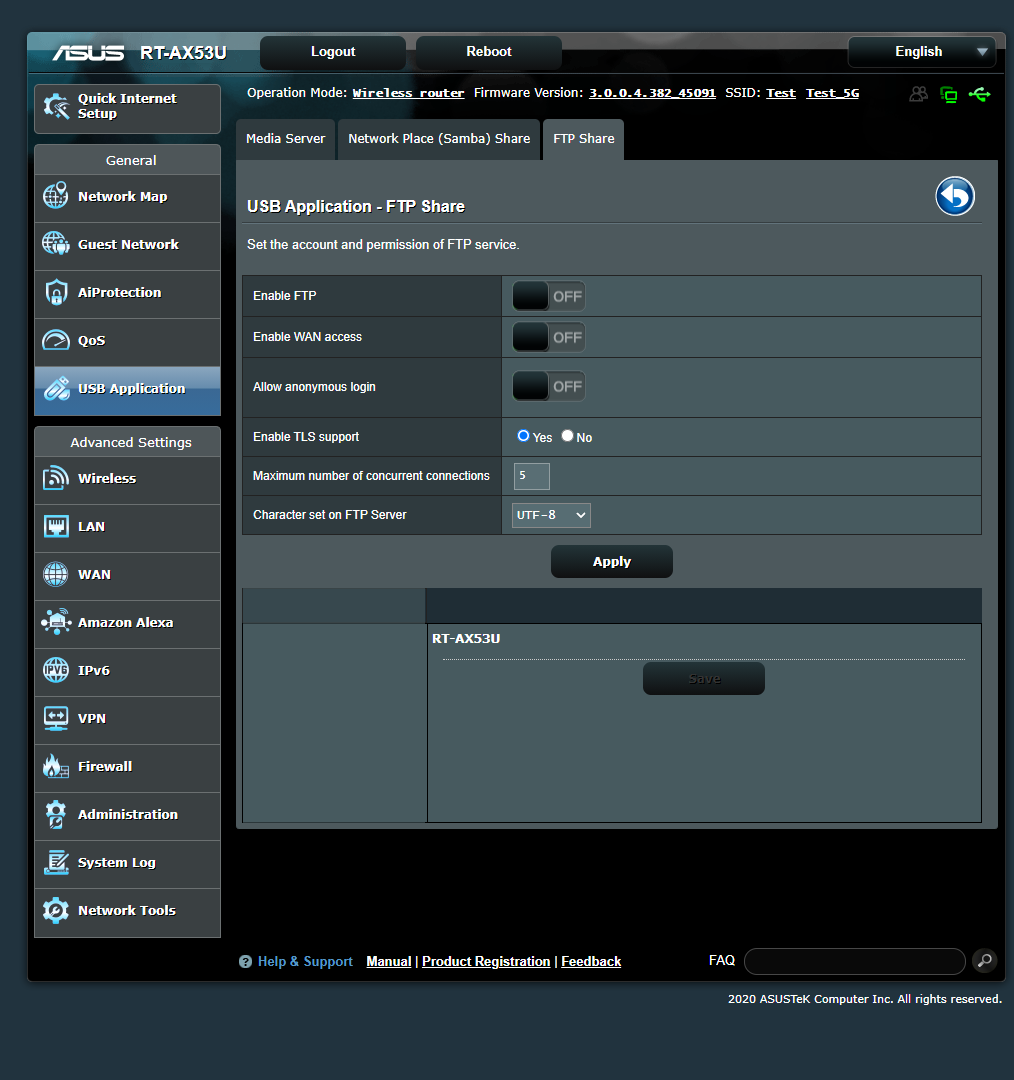
Task: Click the WAN globe icon
Action: click(56, 574)
